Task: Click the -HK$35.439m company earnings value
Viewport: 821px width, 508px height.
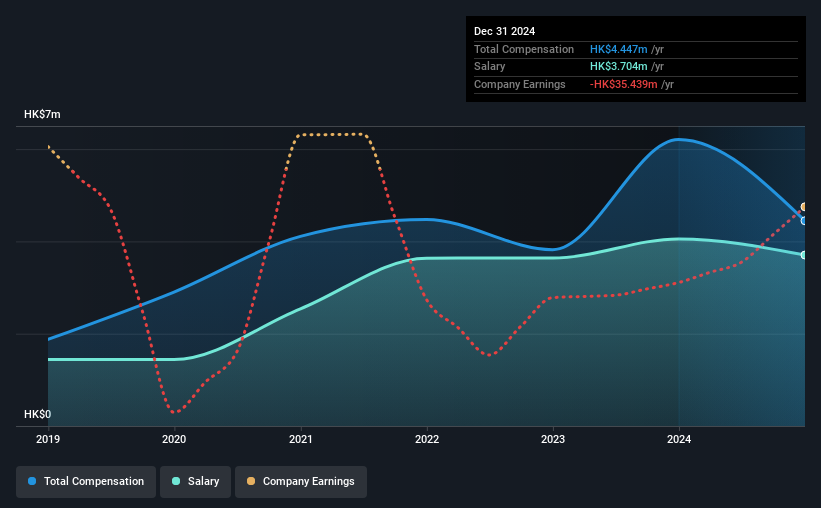Action: click(x=623, y=84)
